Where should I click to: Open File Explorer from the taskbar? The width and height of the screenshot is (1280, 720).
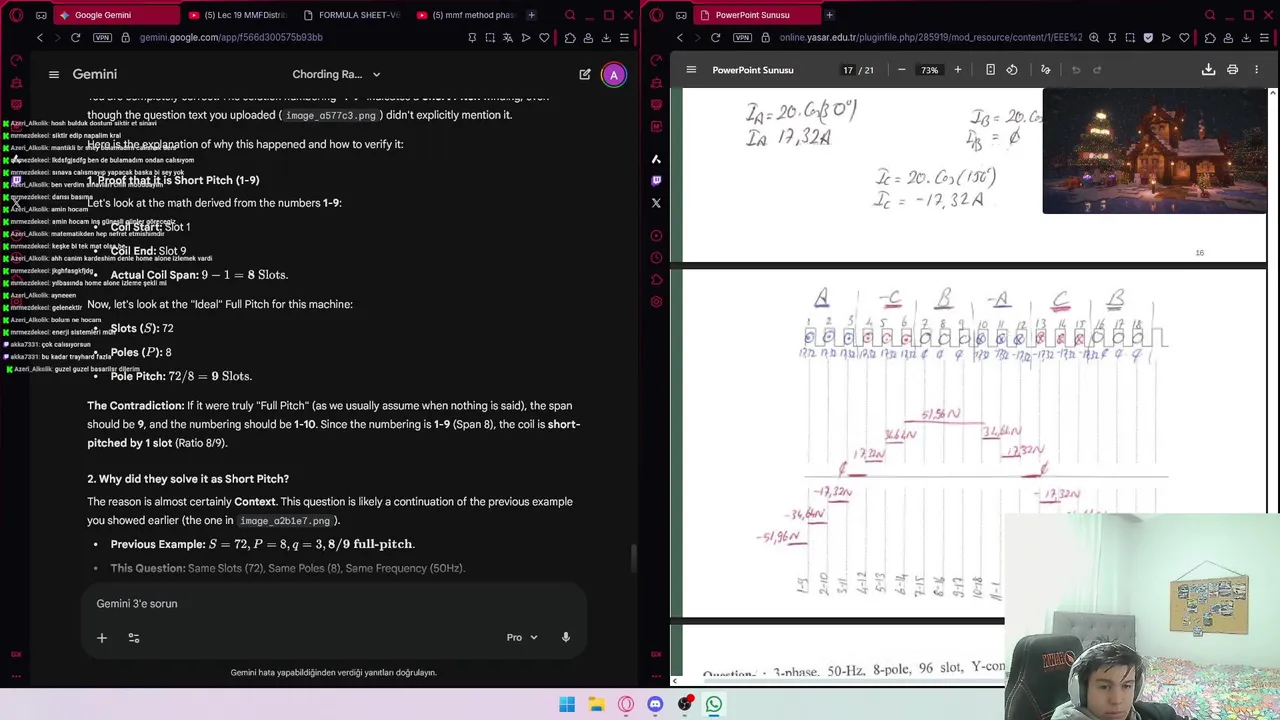click(x=596, y=704)
